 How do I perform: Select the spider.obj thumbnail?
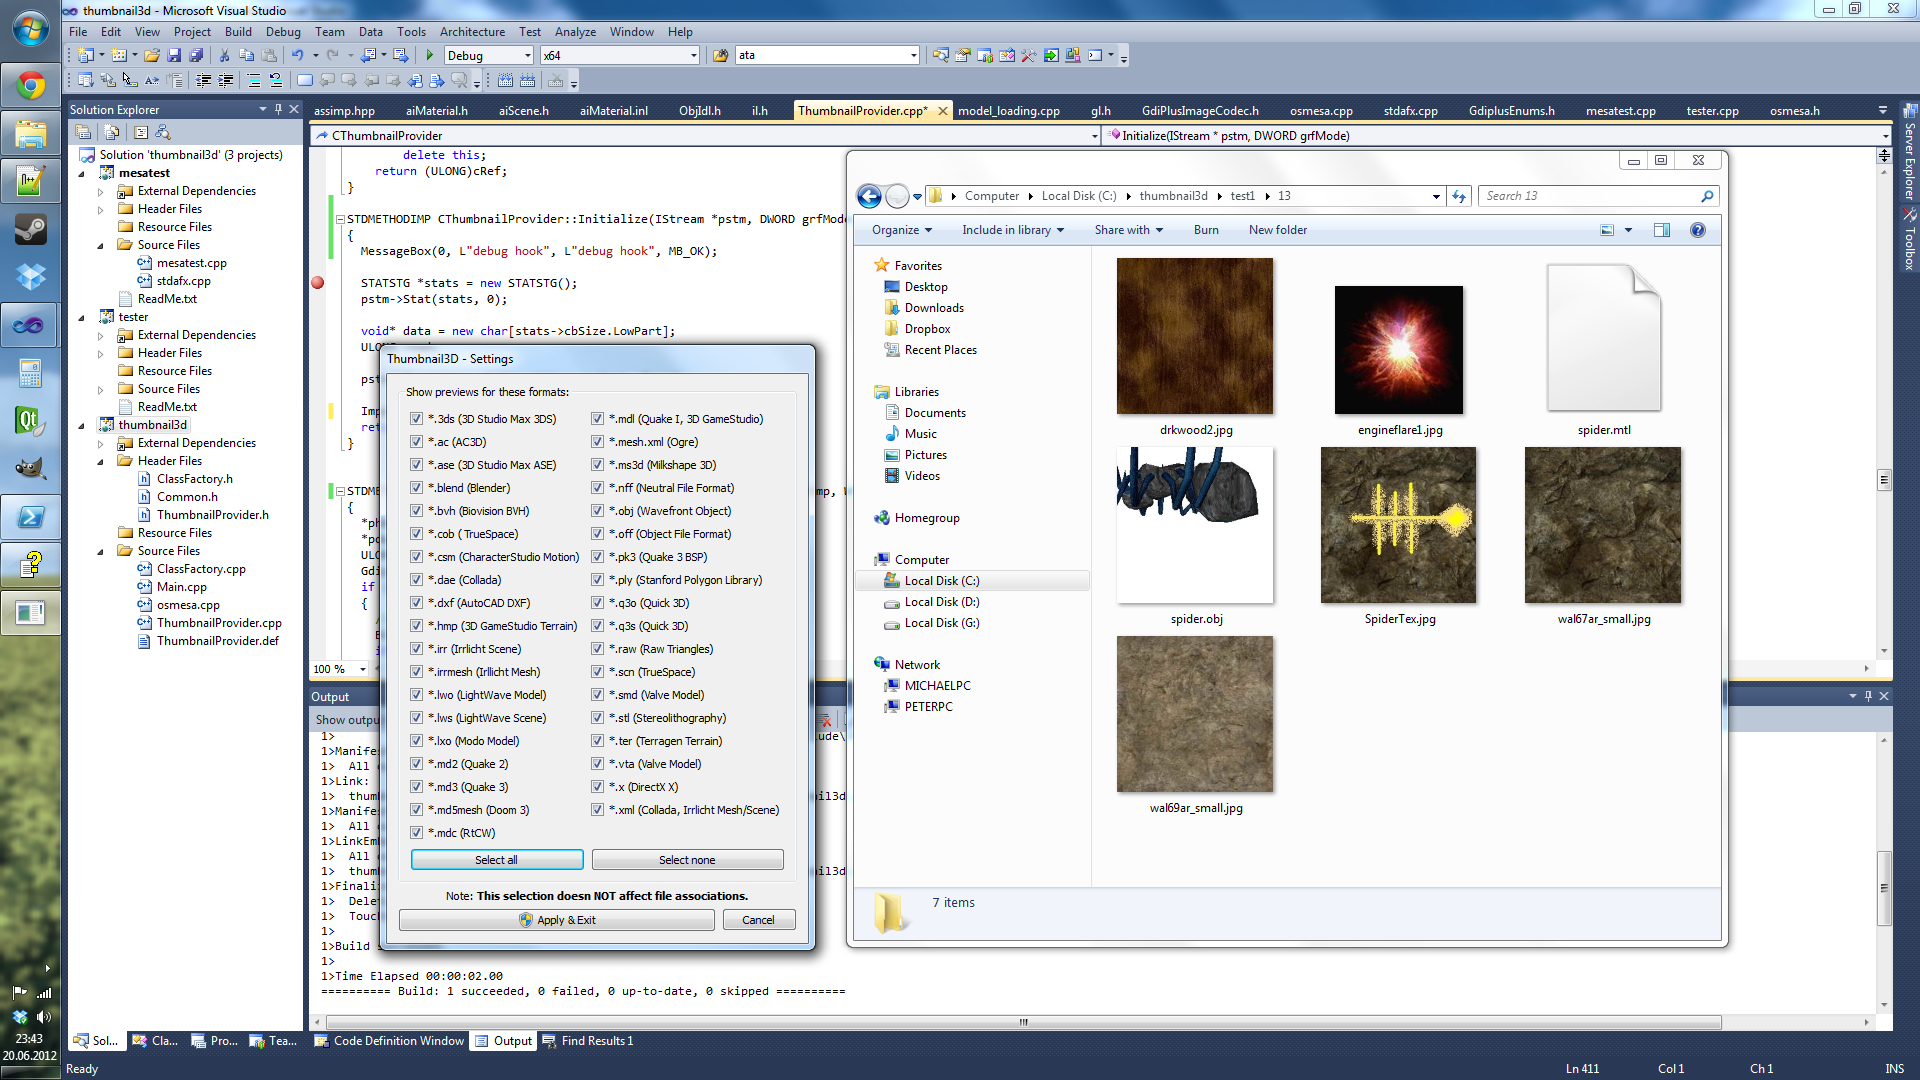click(1195, 526)
